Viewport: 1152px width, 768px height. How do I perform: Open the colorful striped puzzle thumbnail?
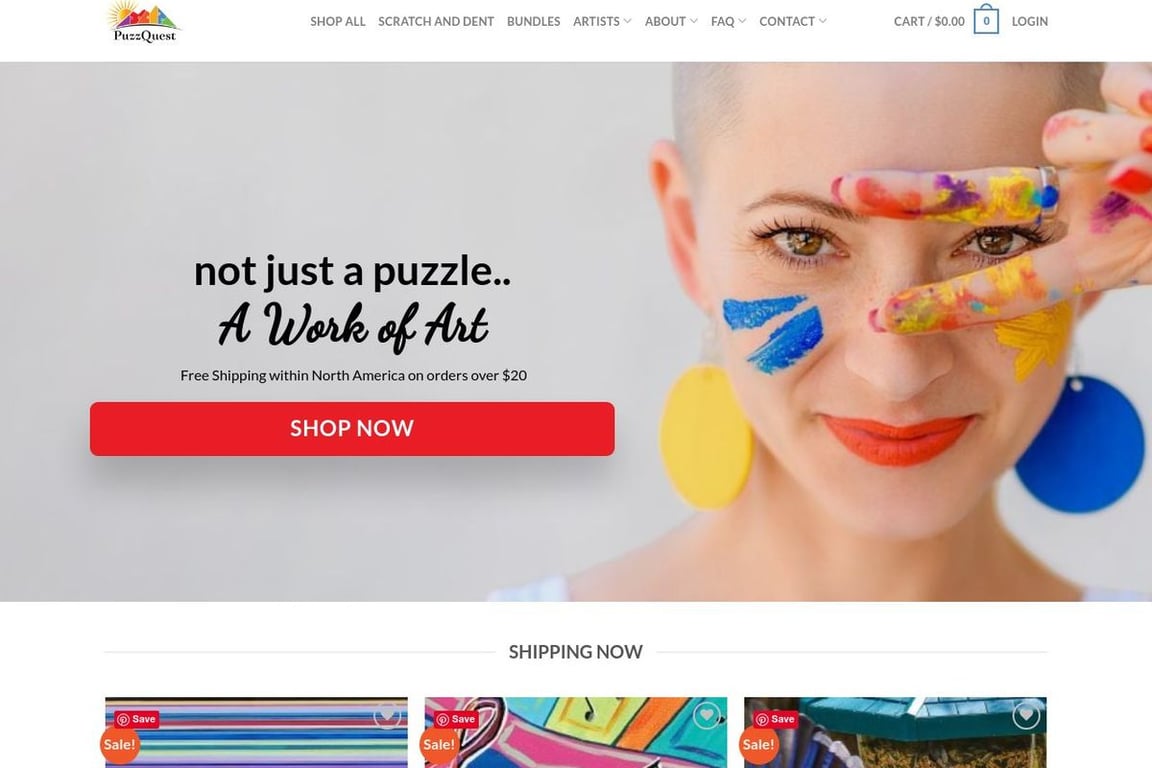point(256,735)
